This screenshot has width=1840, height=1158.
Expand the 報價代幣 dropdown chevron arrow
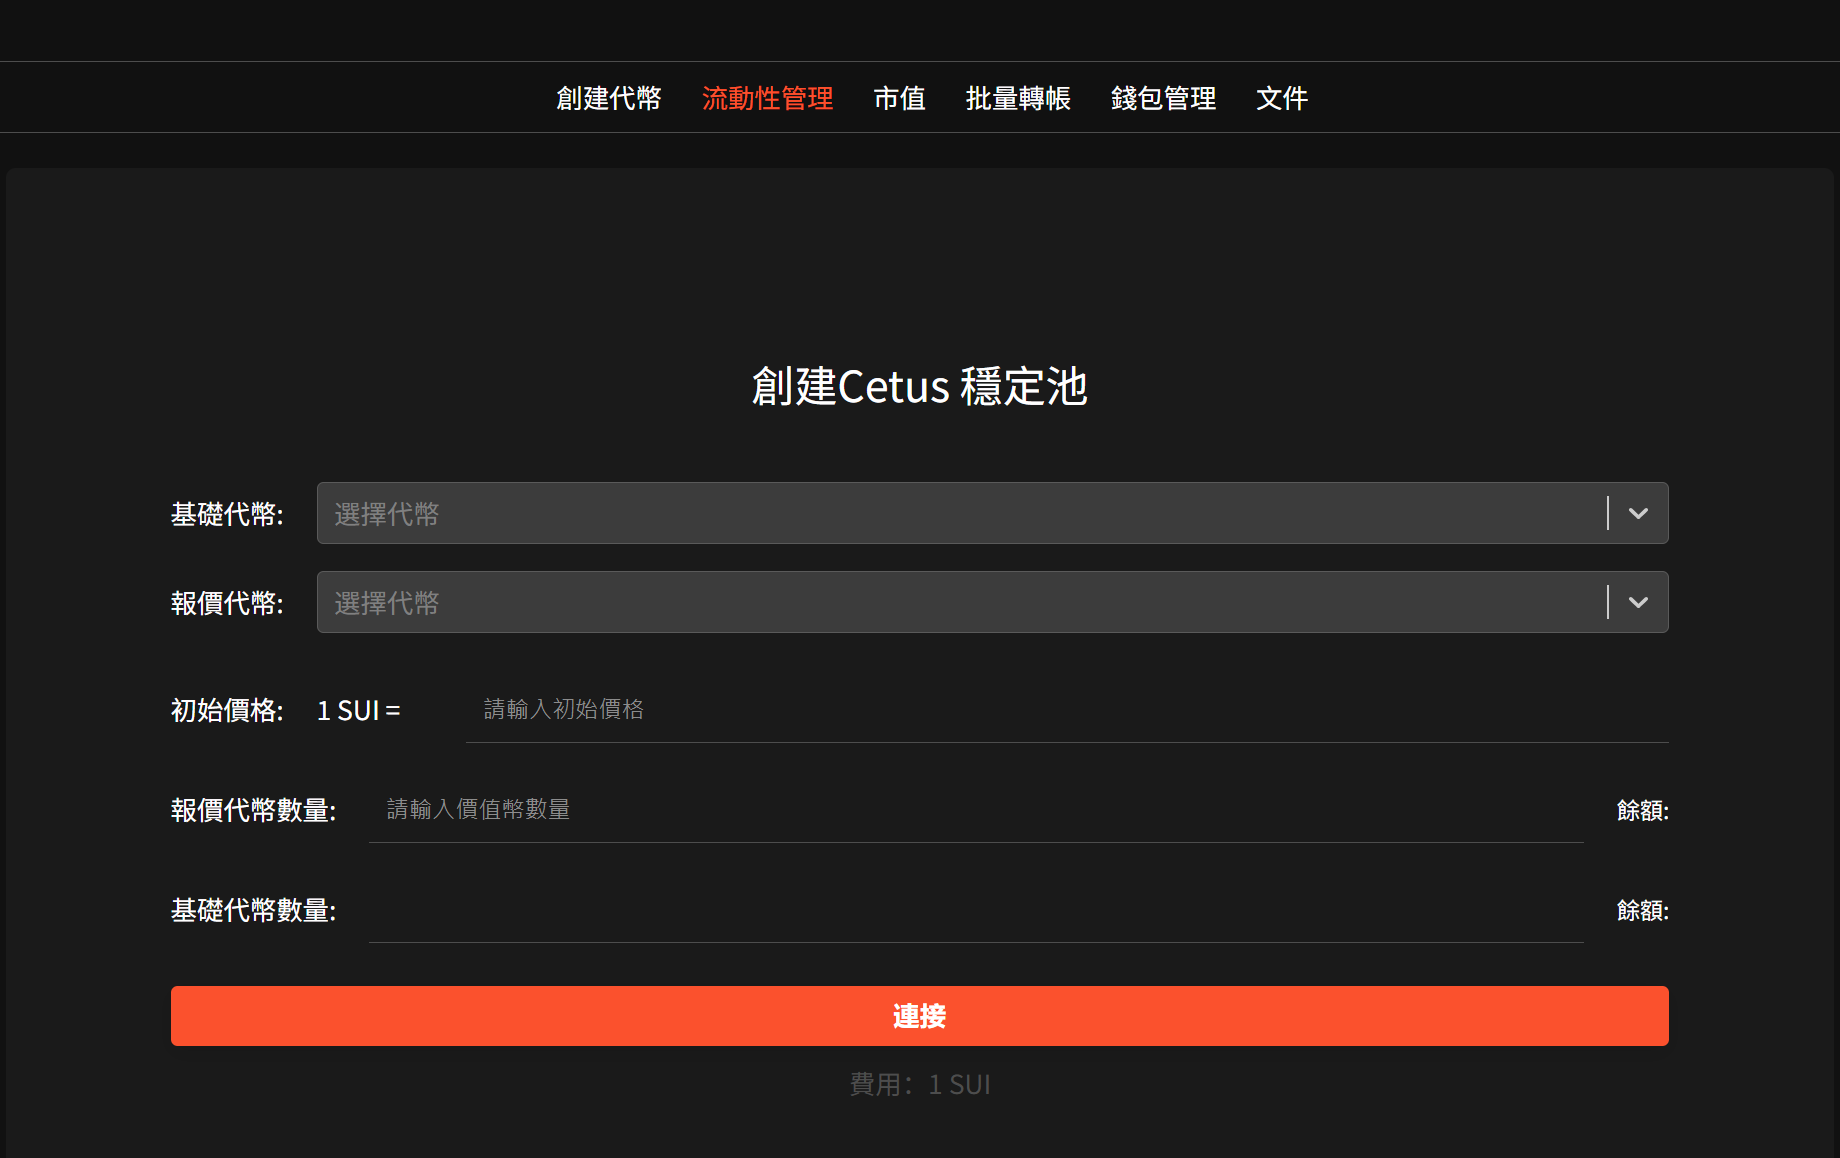(1638, 602)
